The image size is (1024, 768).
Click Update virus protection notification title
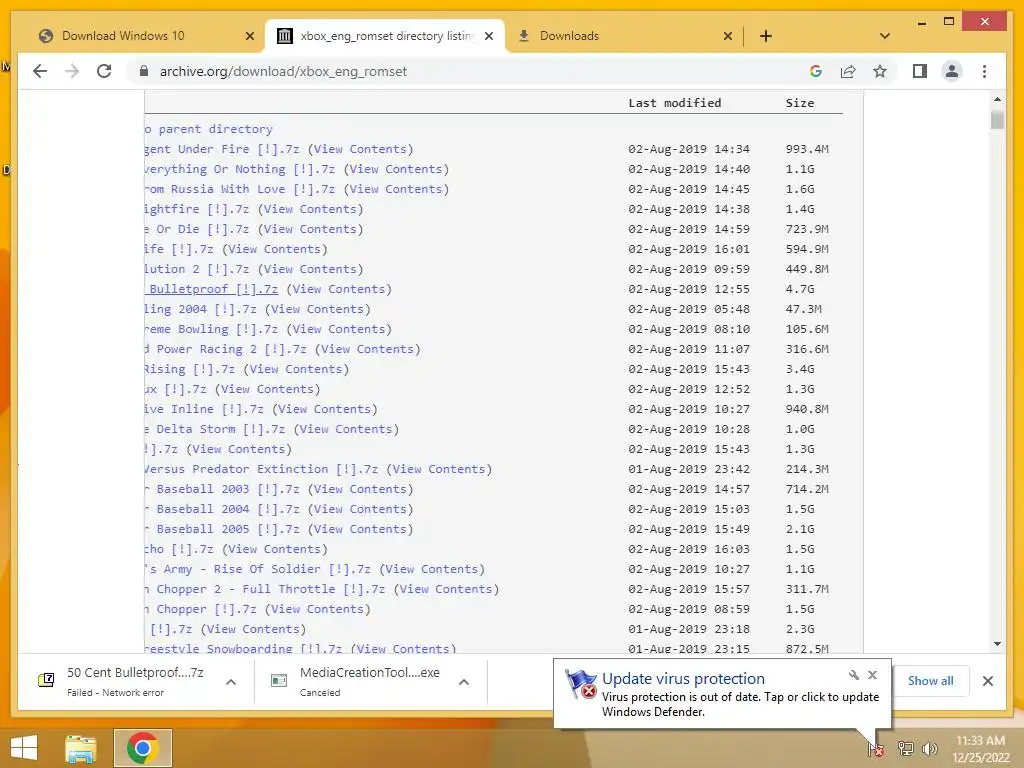point(683,679)
